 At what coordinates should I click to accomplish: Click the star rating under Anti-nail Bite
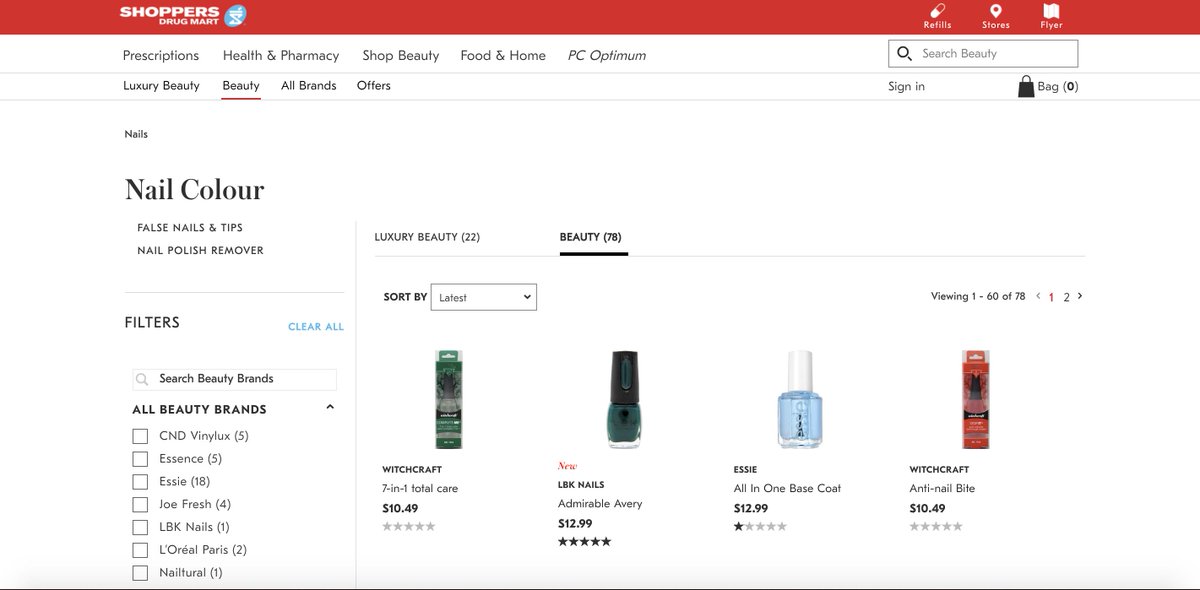[x=936, y=526]
